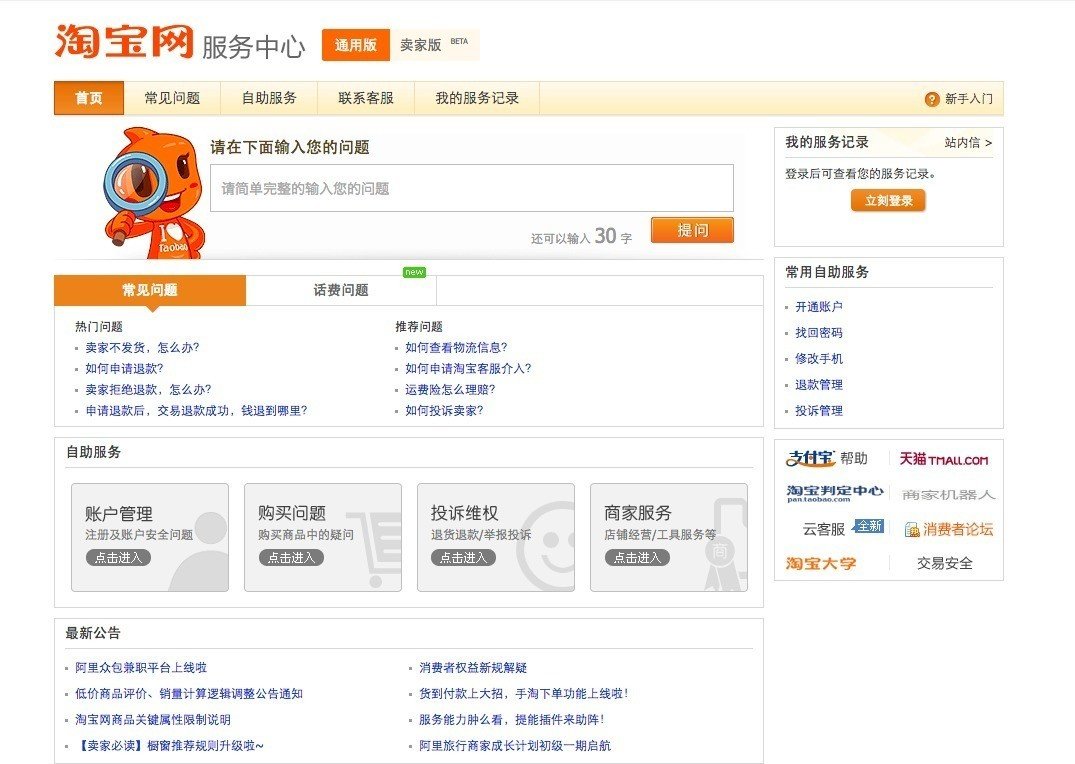Select the 首页 navigation tab
This screenshot has height=764, width=1075.
coord(89,98)
